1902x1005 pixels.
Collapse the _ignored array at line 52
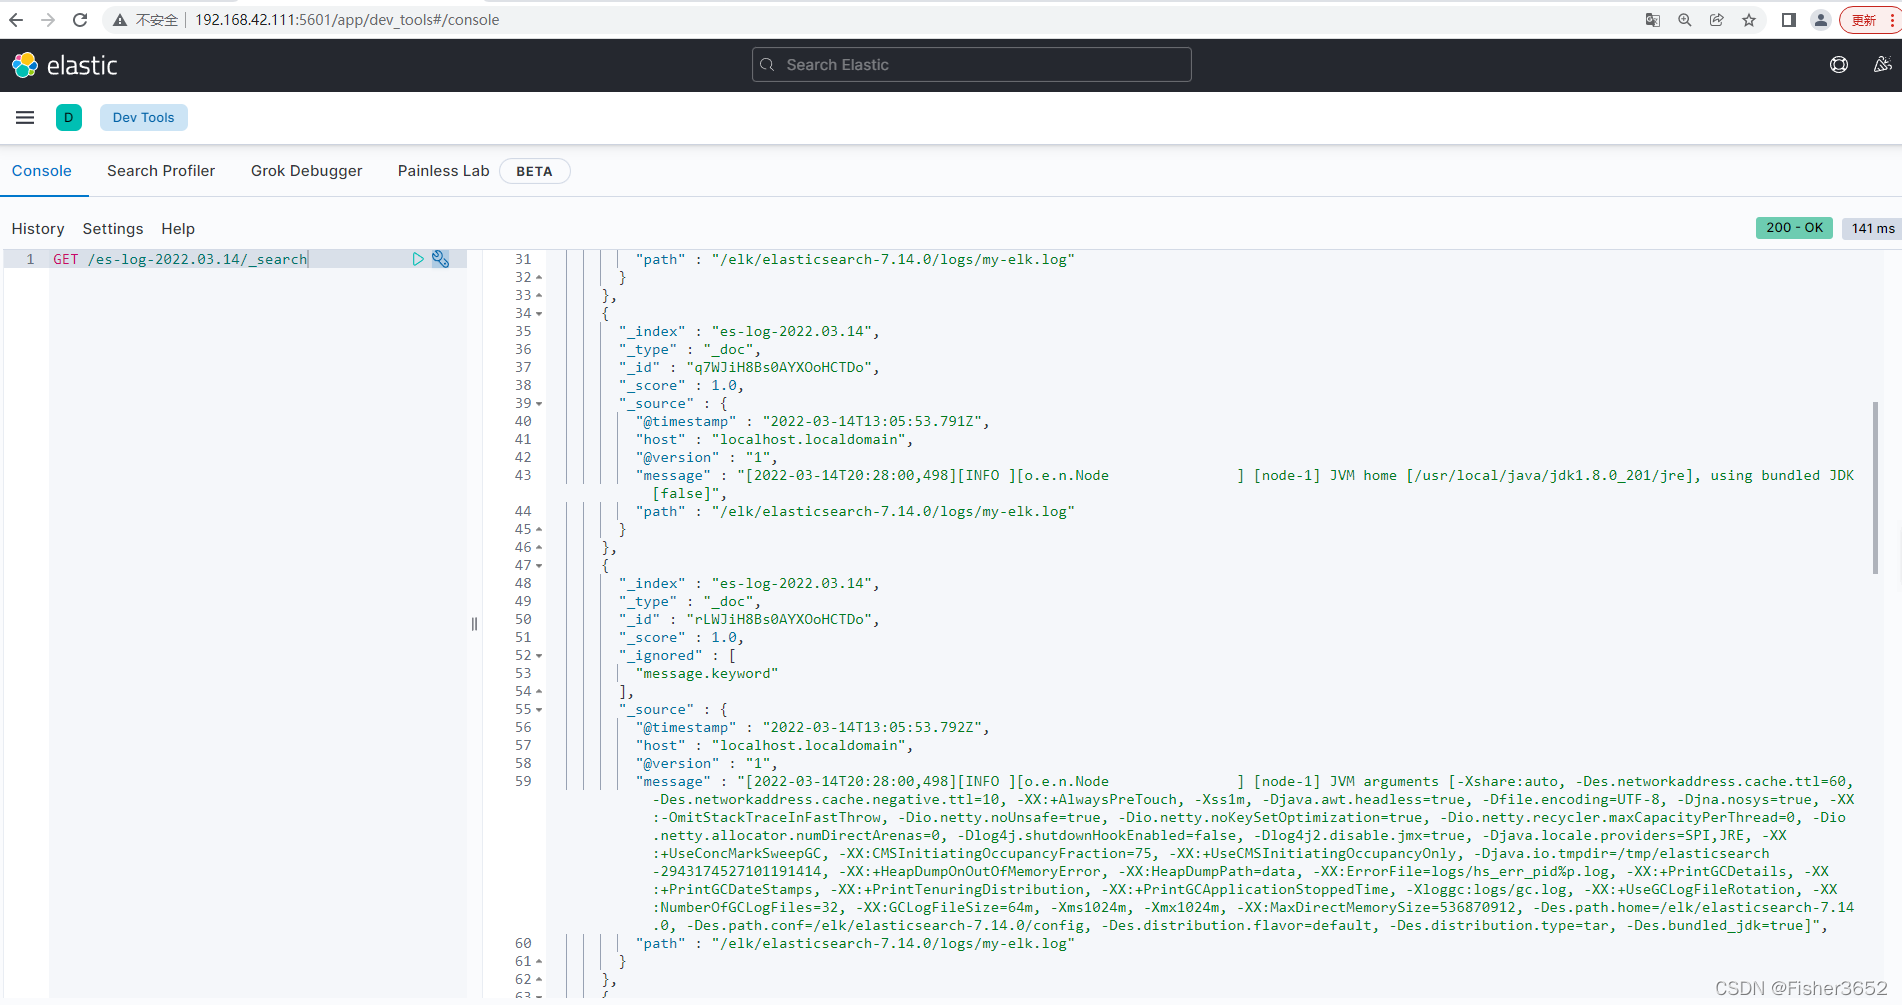tap(539, 656)
